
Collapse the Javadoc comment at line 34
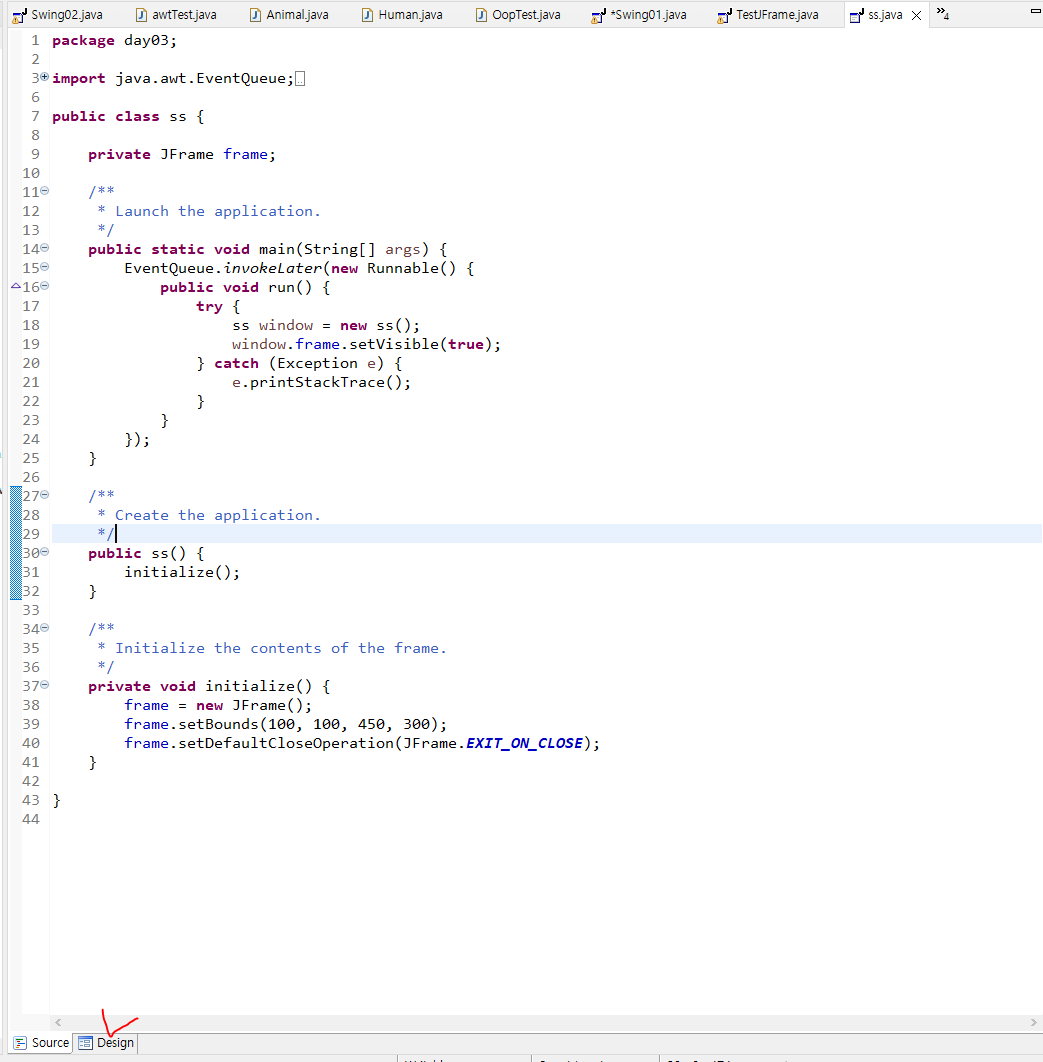point(45,628)
